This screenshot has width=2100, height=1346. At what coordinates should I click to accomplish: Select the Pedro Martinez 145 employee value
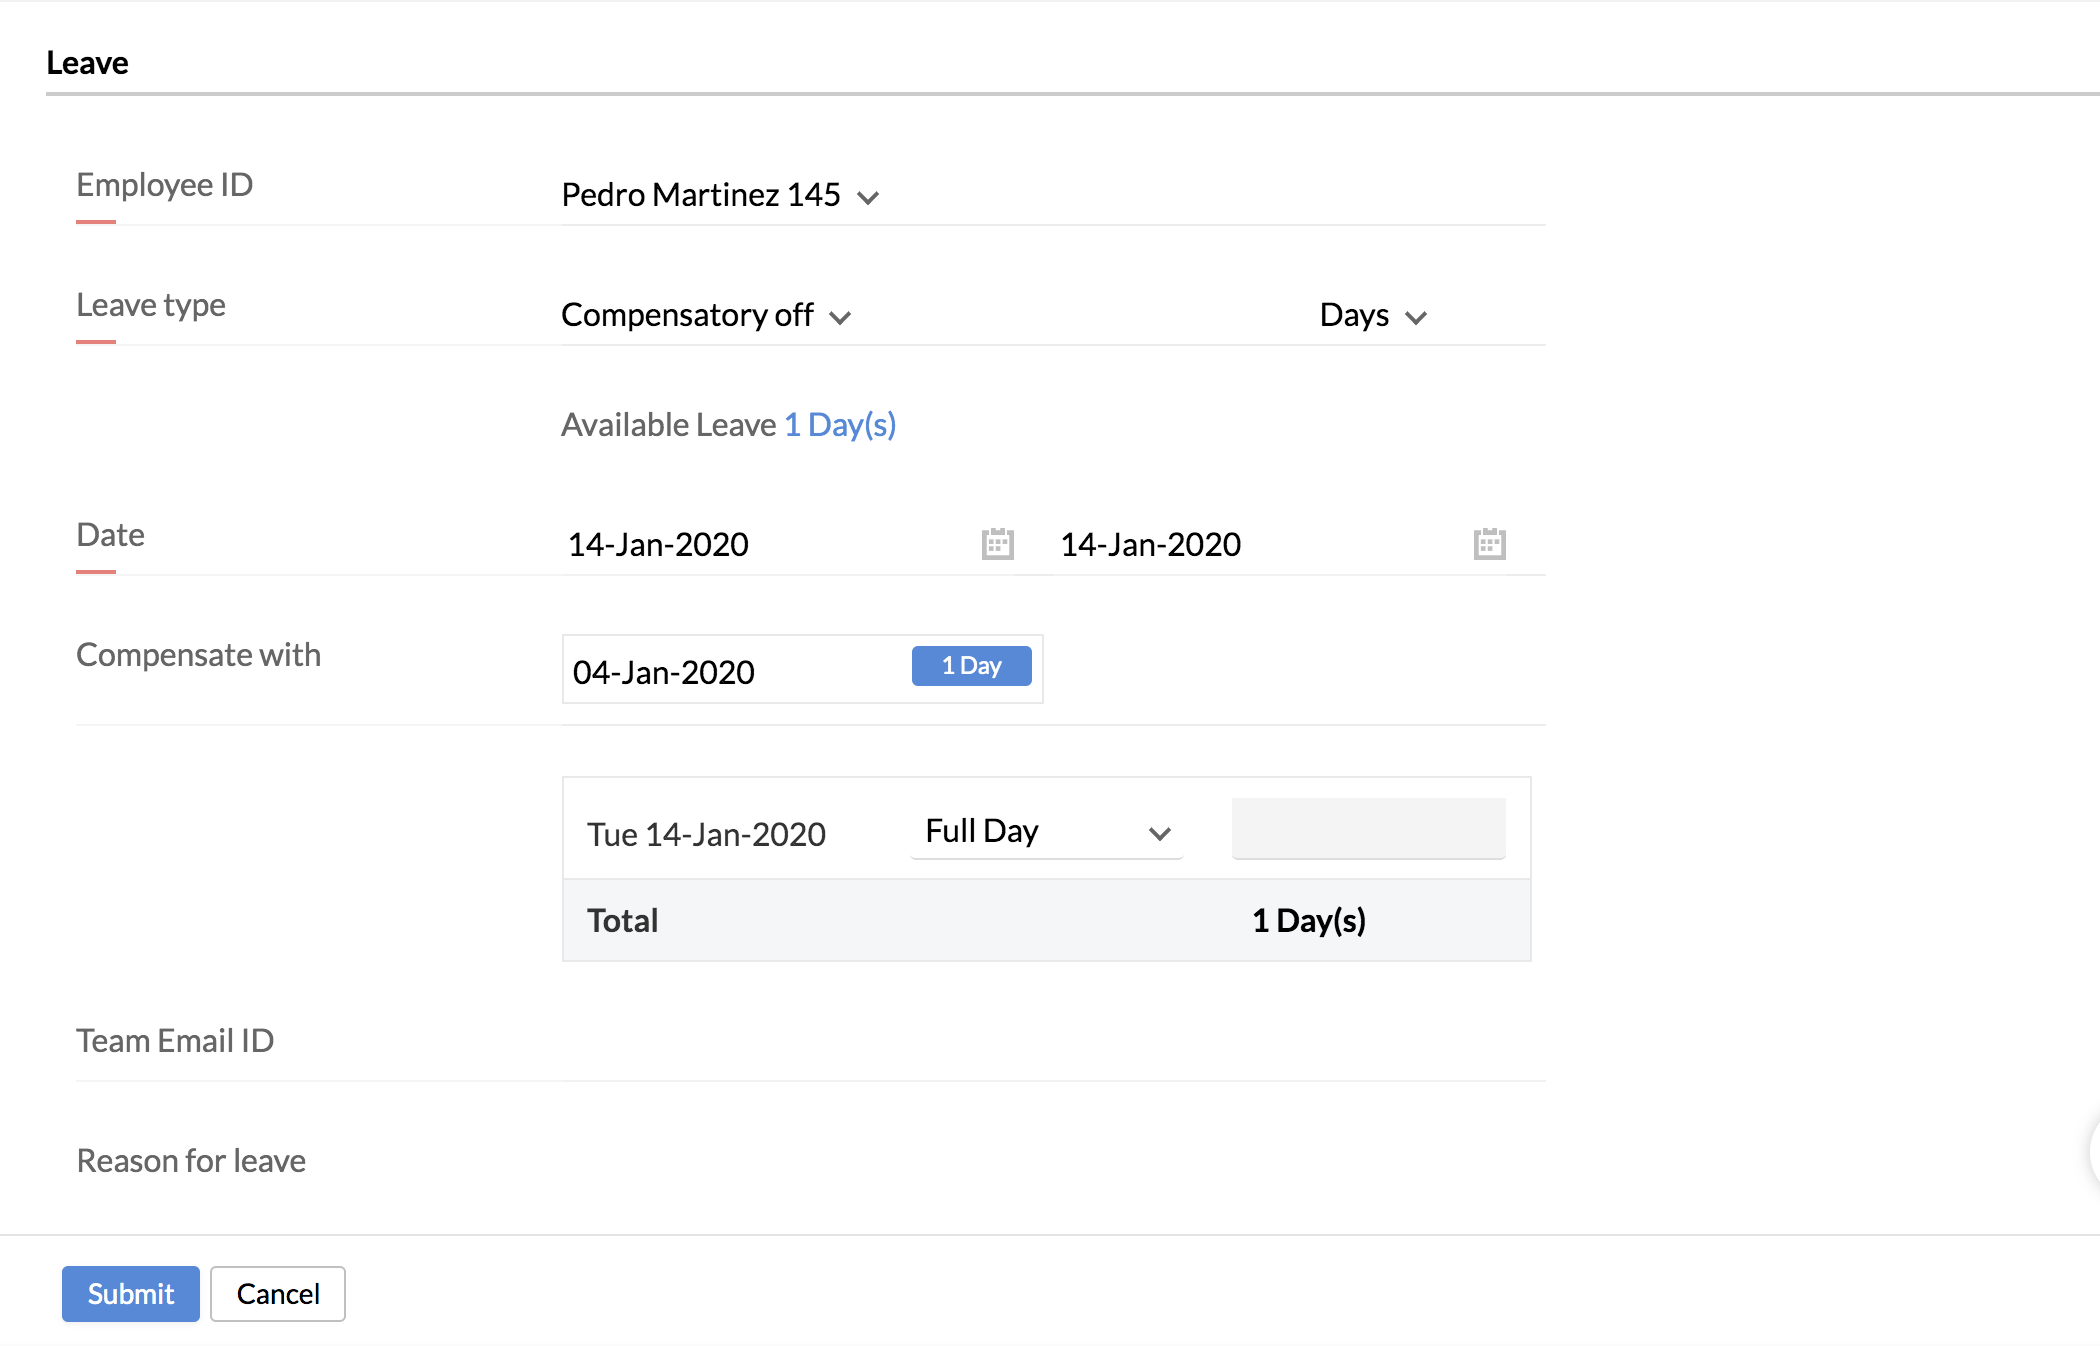pos(700,195)
